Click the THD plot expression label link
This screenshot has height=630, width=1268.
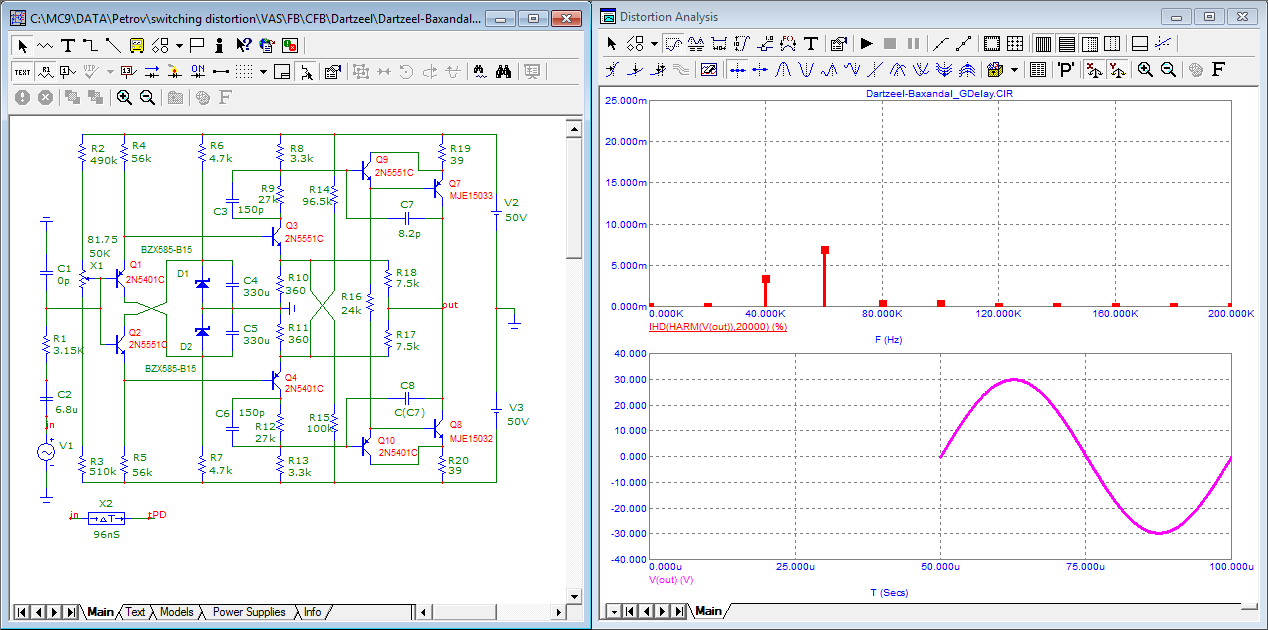click(718, 327)
